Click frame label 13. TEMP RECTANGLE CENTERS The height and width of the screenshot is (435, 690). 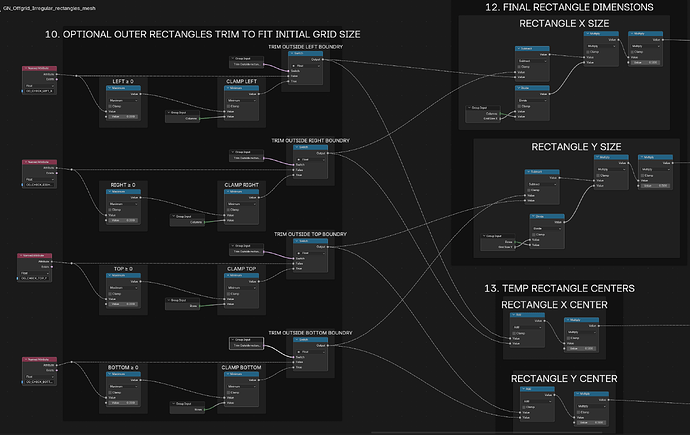point(559,289)
